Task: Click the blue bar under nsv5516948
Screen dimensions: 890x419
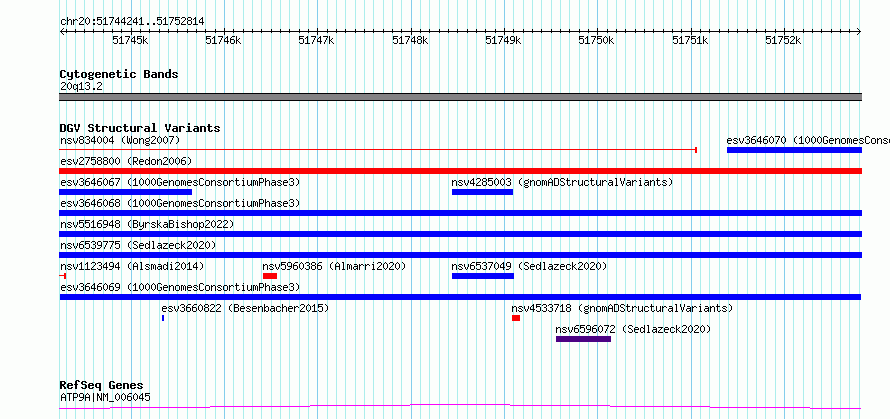Action: [x=460, y=234]
